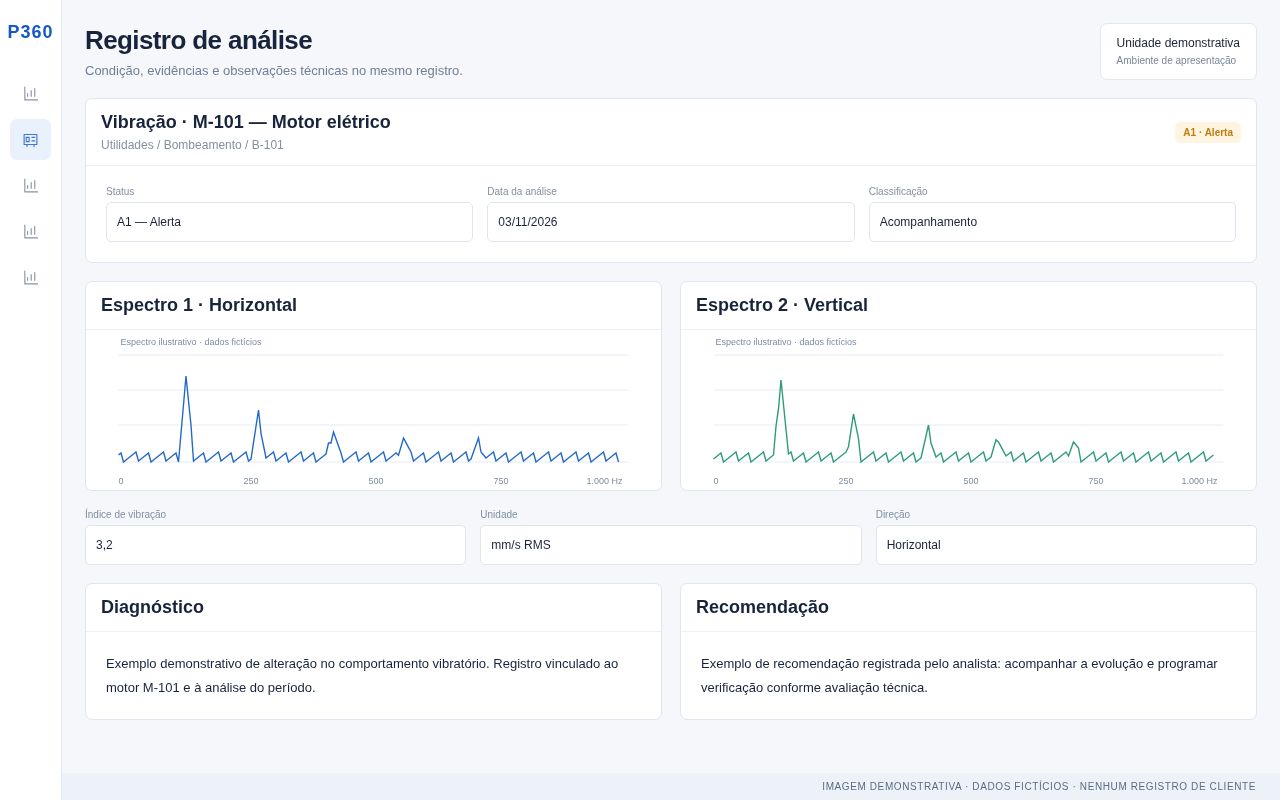Click the A1 · Alerta badge
Viewport: 1280px width, 800px height.
(1208, 132)
